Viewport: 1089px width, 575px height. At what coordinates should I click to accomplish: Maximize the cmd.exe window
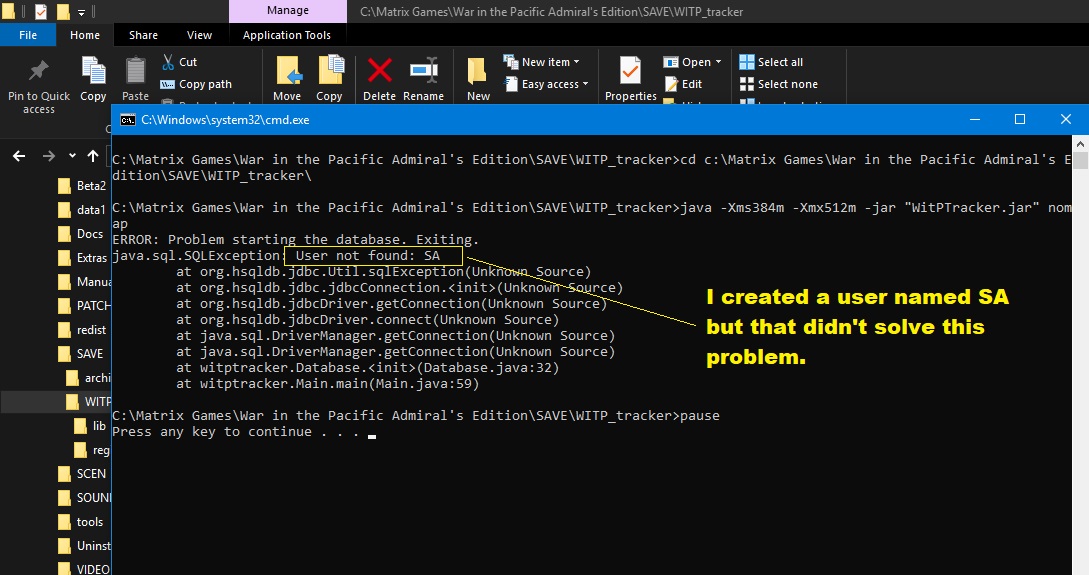pyautogui.click(x=1020, y=119)
